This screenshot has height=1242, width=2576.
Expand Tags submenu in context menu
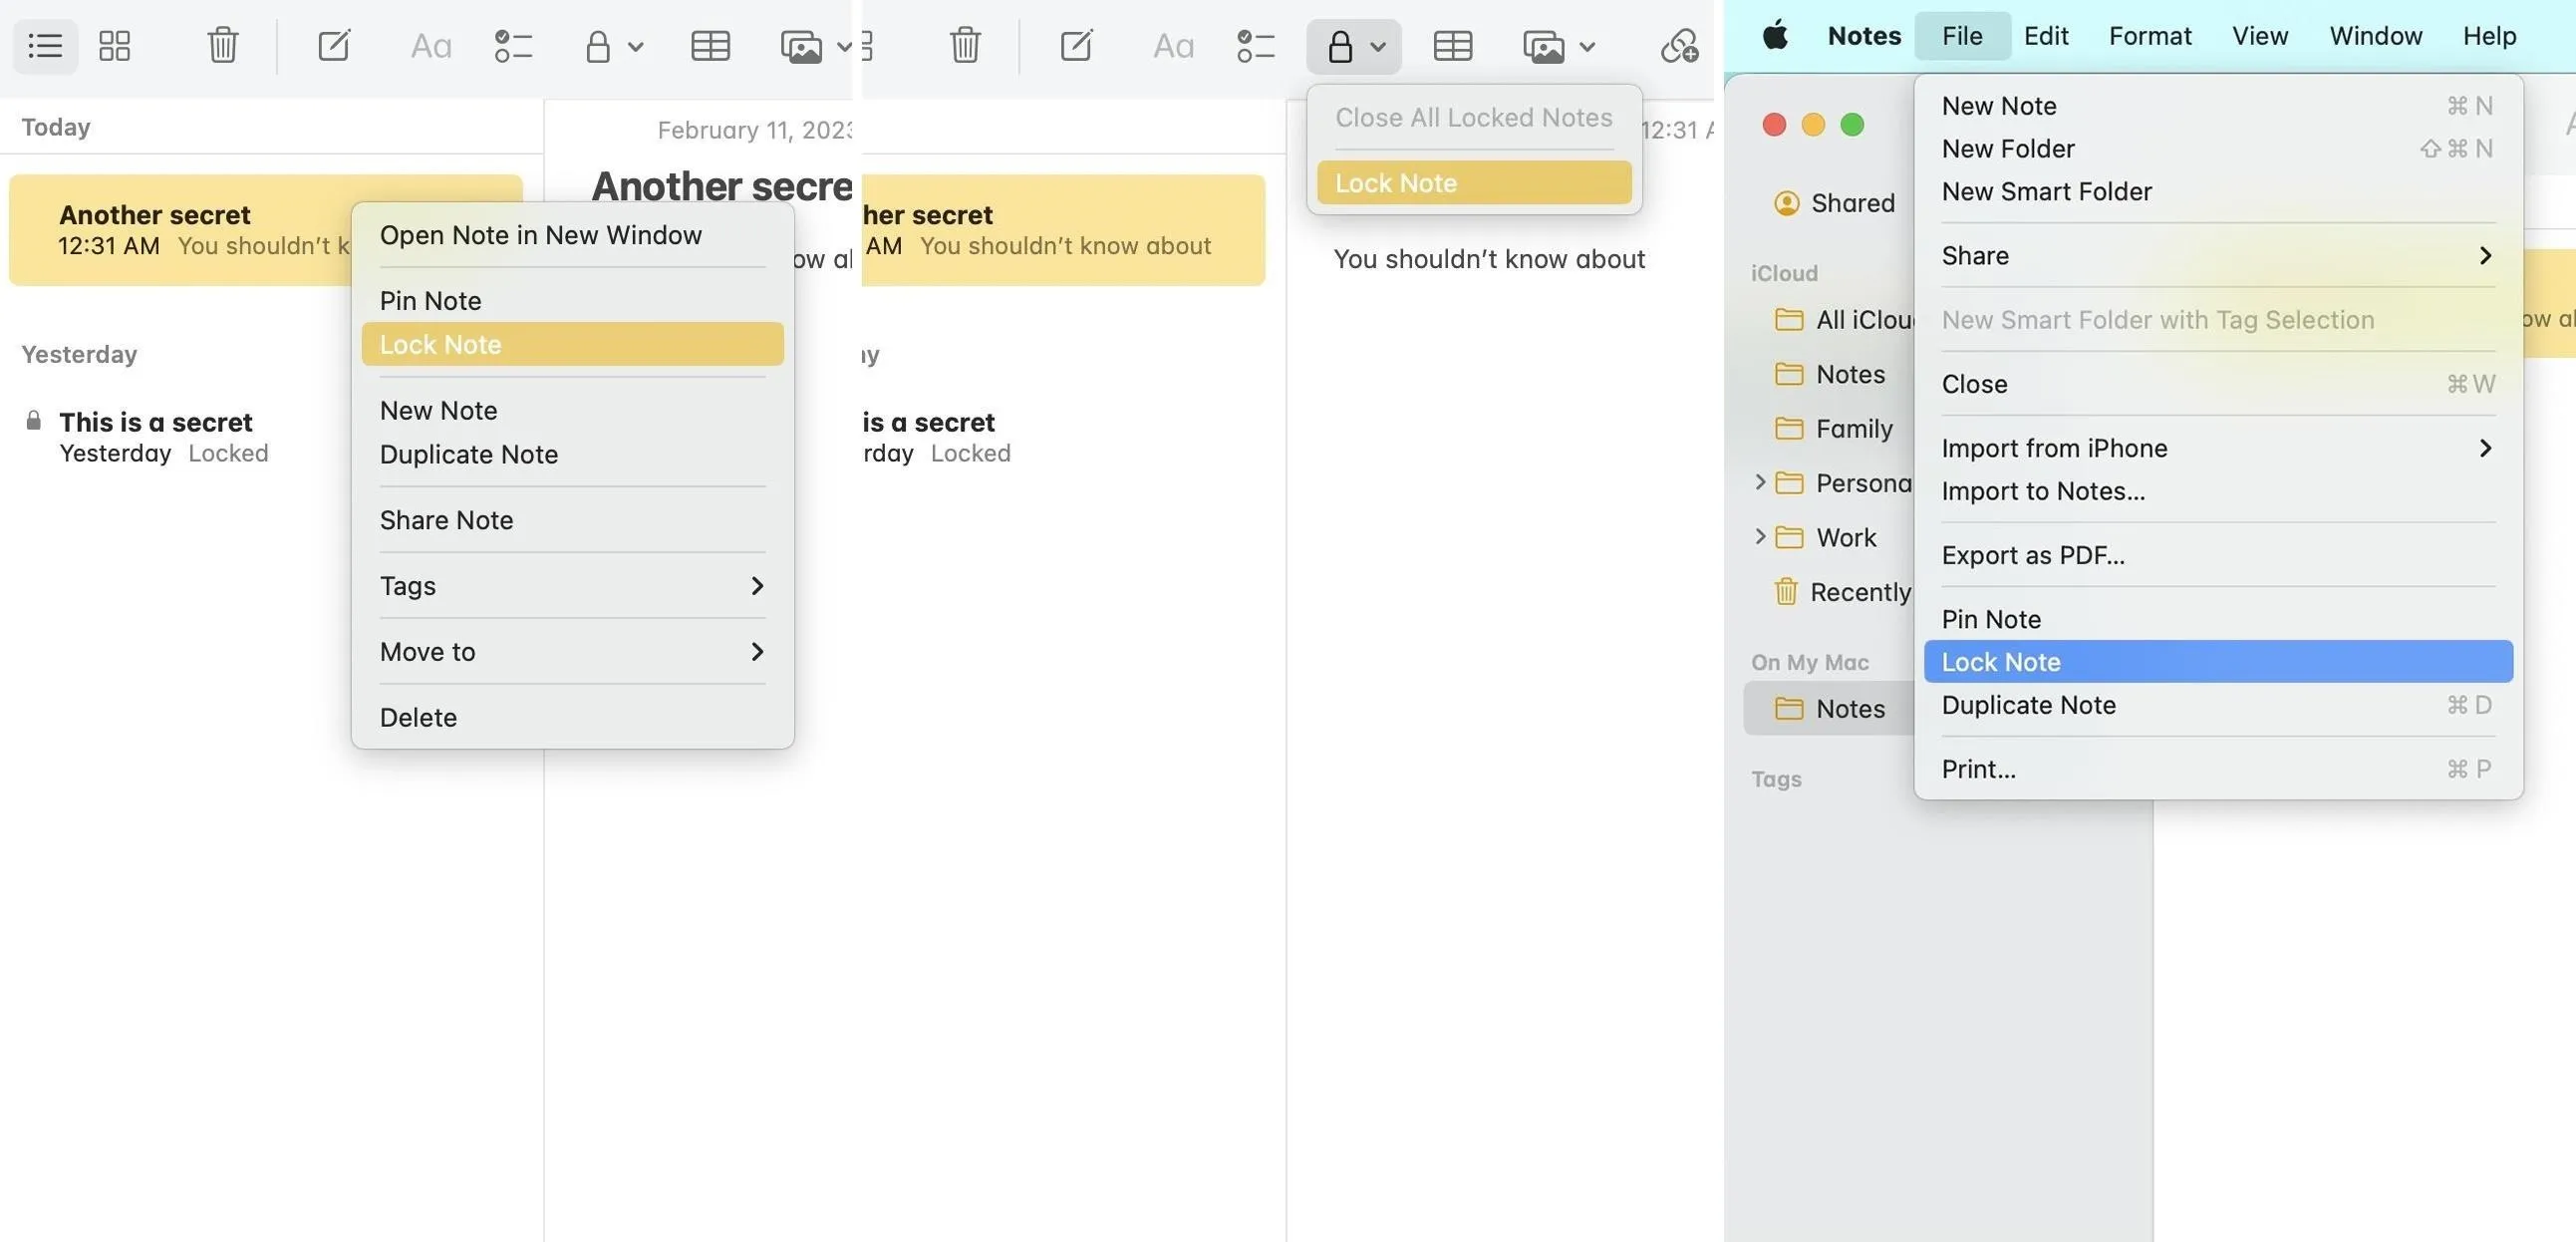click(572, 586)
